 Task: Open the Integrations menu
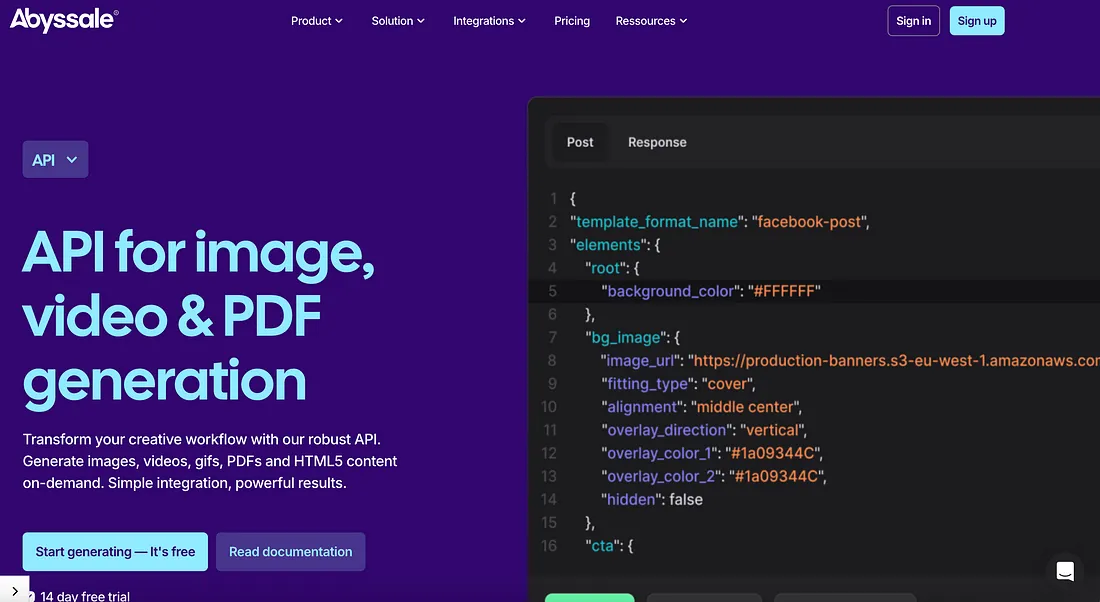click(x=489, y=21)
